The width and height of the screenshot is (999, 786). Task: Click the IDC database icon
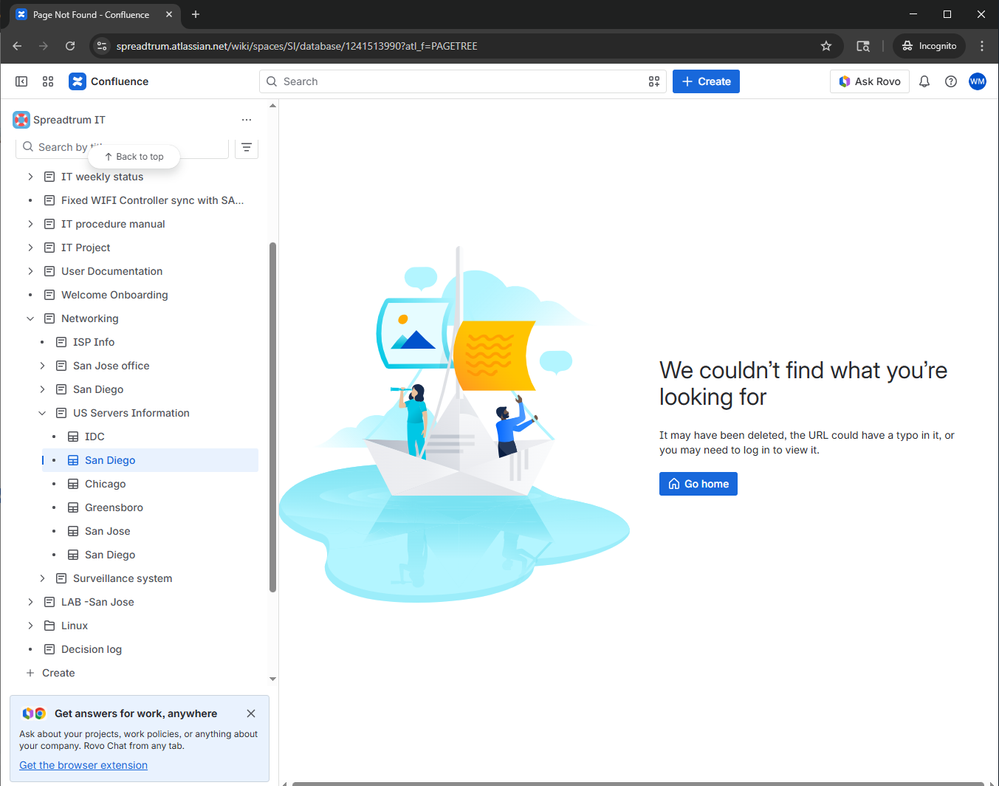[x=73, y=437]
